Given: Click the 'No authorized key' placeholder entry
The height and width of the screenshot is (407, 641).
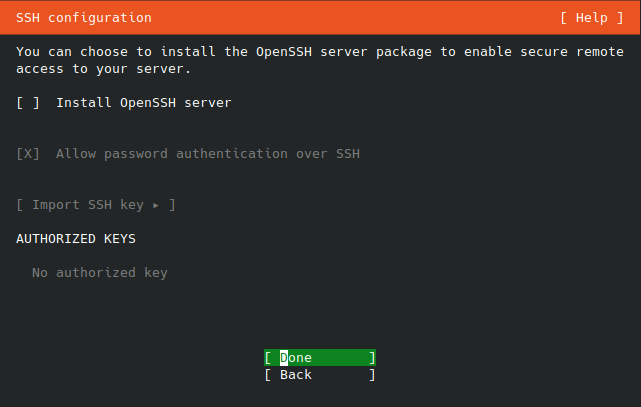Looking at the screenshot, I should point(100,273).
